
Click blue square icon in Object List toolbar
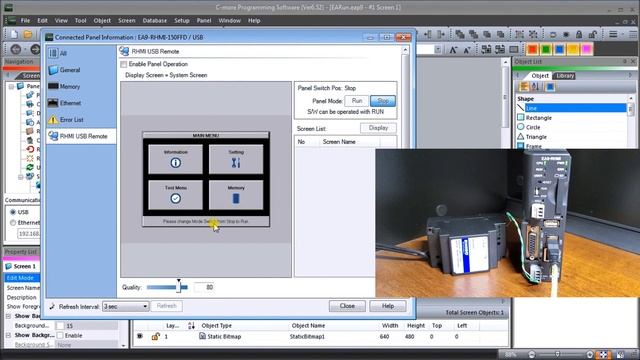pos(550,87)
